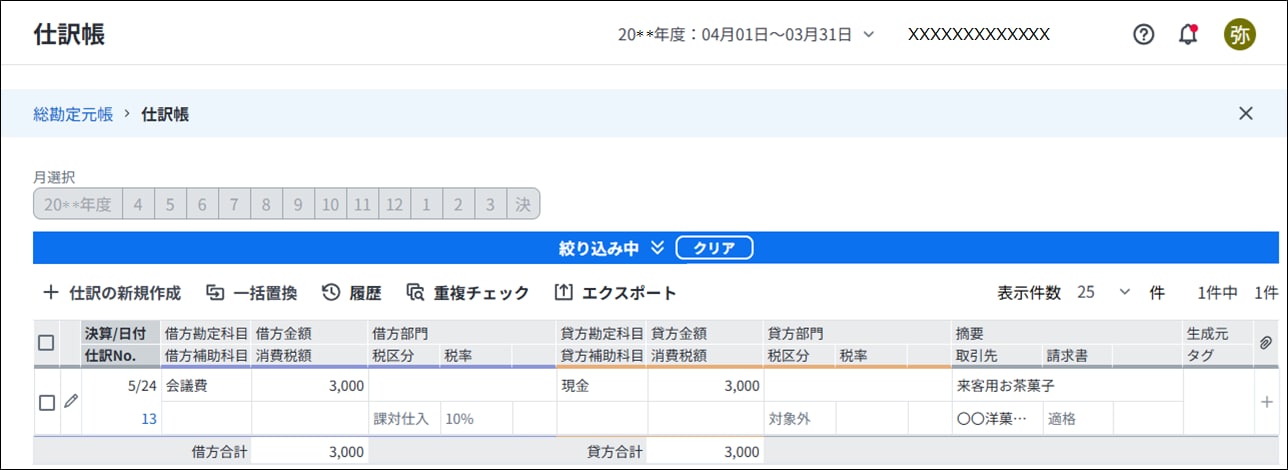Open the 履歴 history view
1288x470 pixels.
(352, 293)
